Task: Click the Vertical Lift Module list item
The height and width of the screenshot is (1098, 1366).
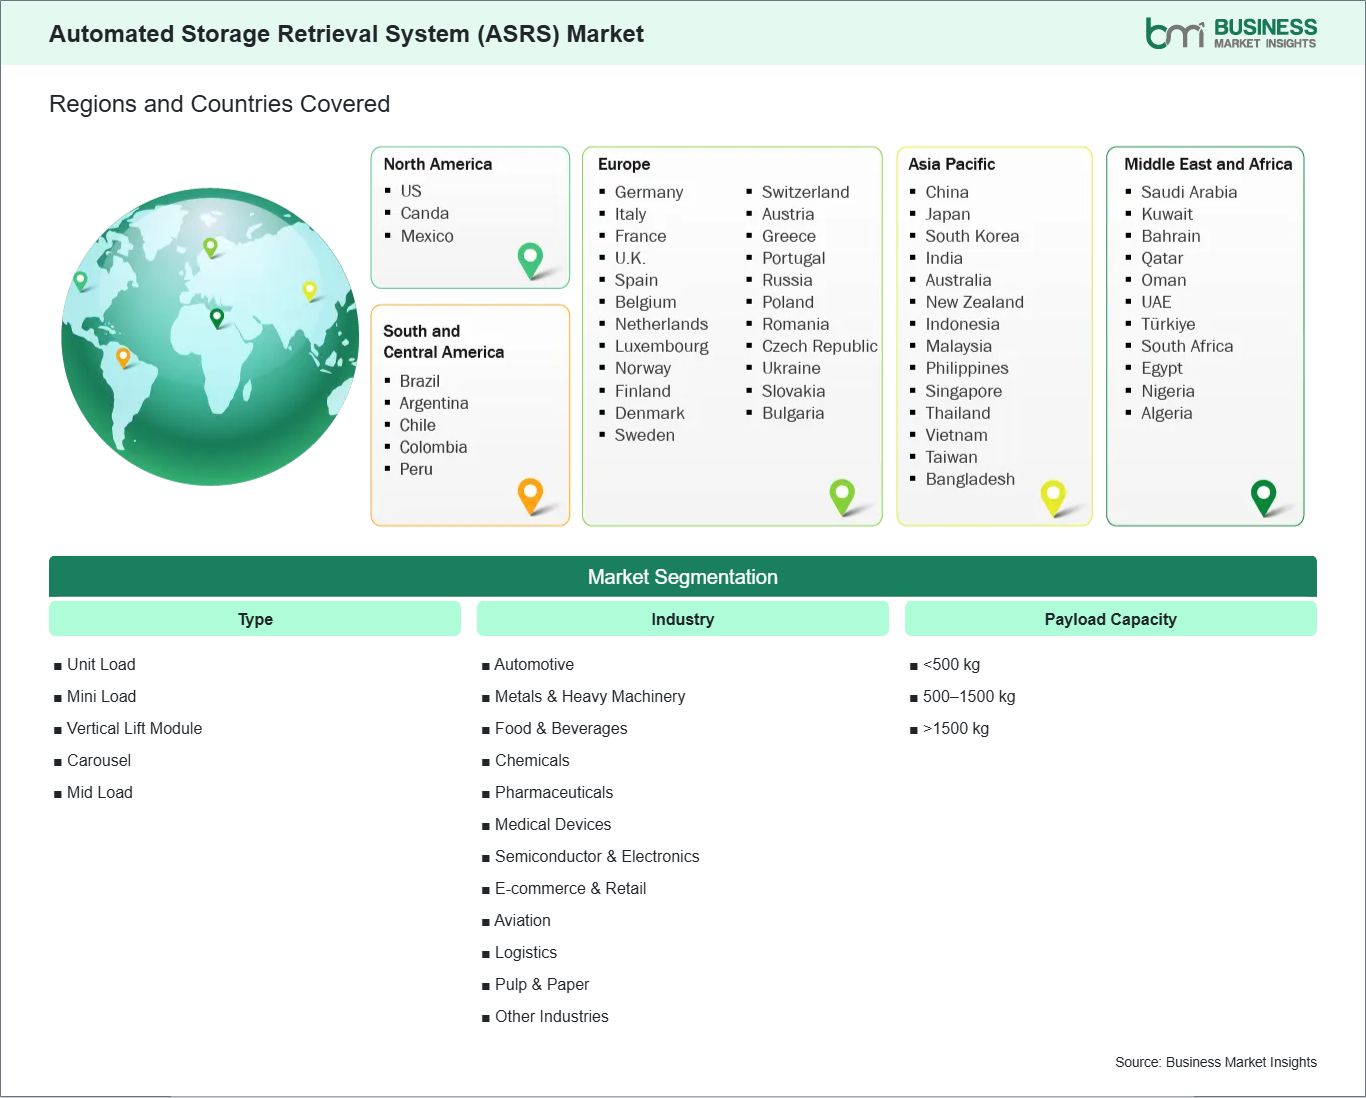Action: [134, 728]
